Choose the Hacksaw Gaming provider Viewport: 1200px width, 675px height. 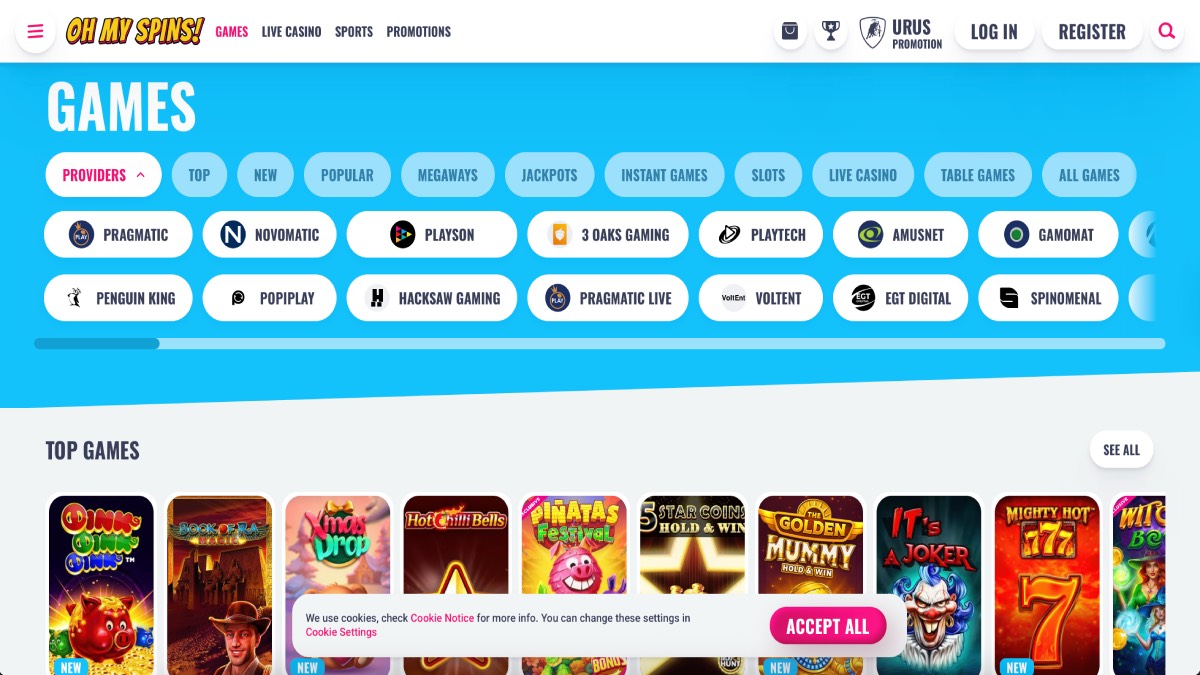(x=432, y=298)
